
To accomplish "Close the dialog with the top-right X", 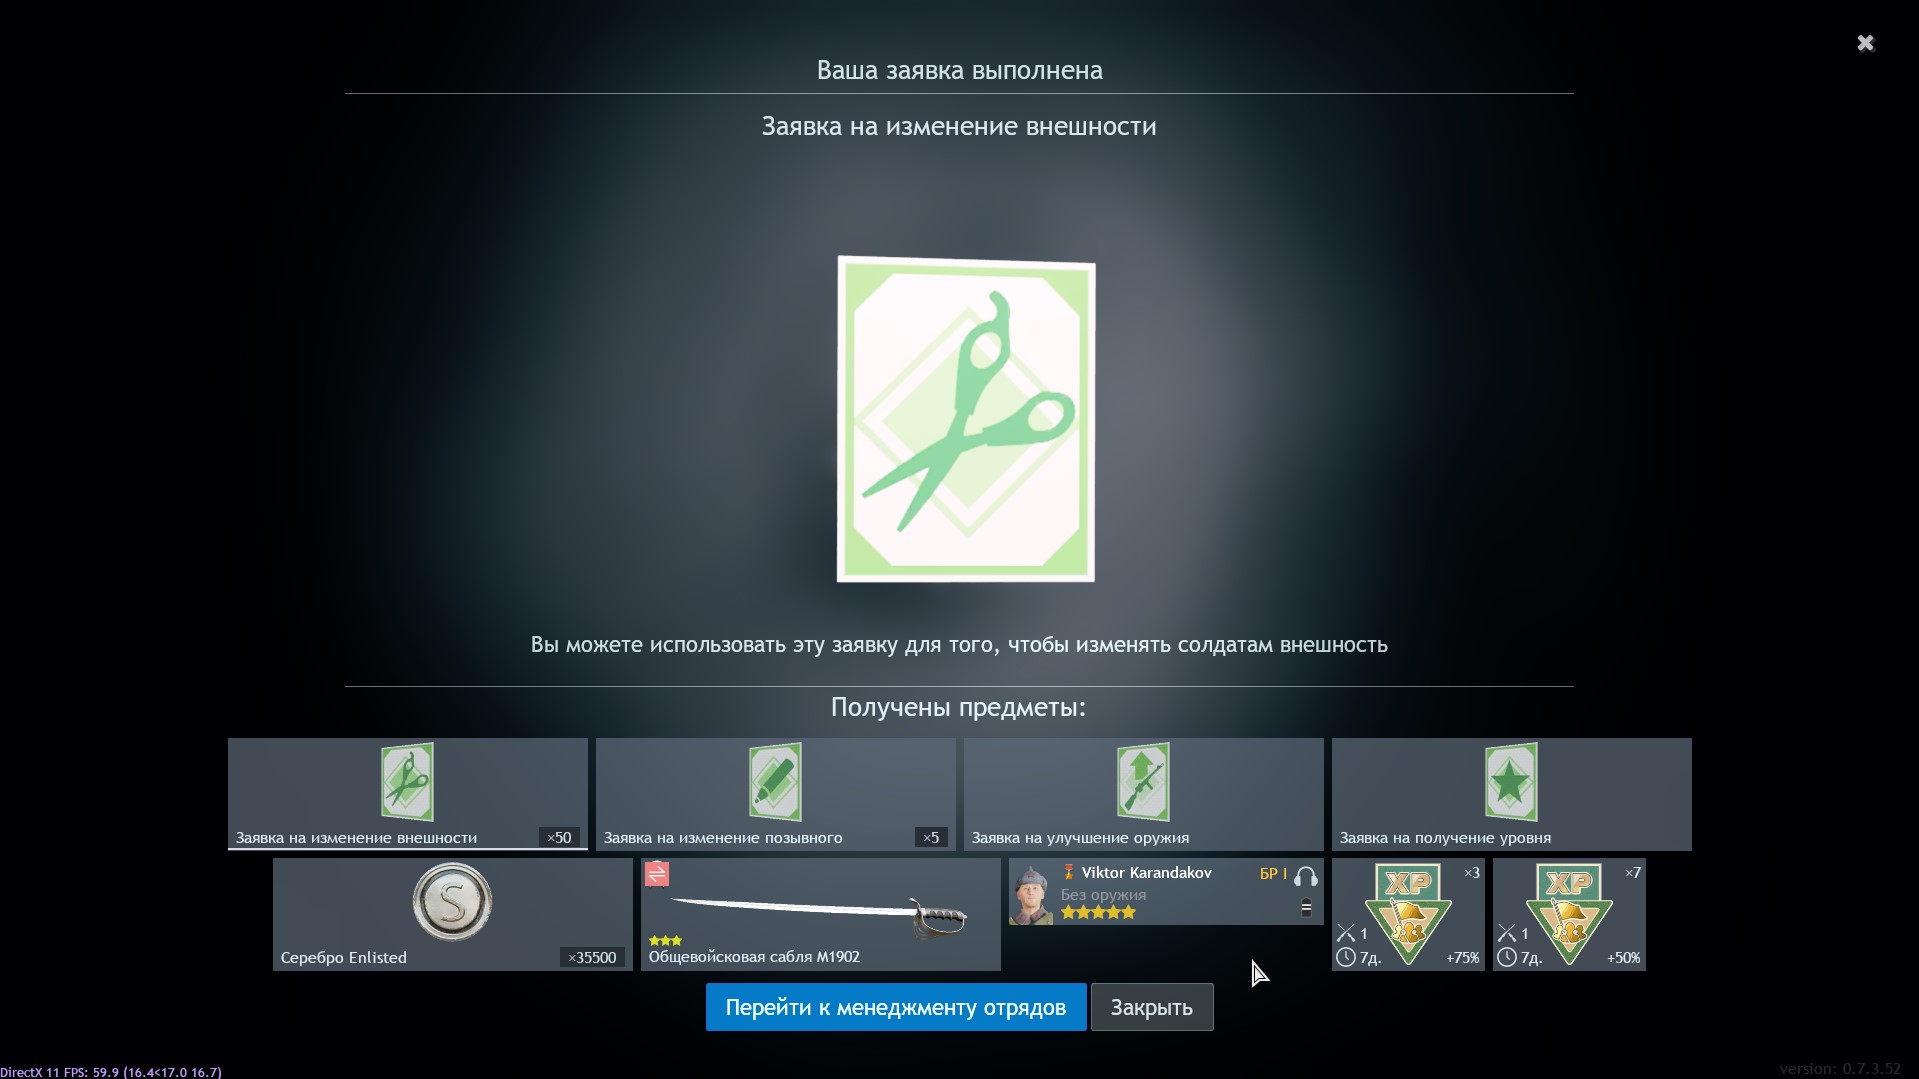I will (1865, 43).
